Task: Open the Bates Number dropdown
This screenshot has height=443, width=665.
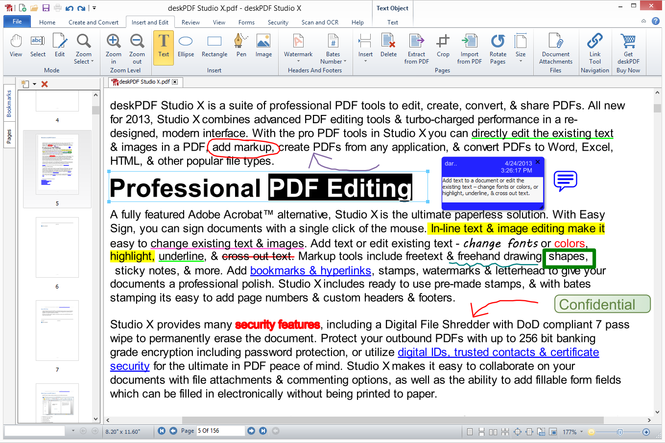Action: 333,49
